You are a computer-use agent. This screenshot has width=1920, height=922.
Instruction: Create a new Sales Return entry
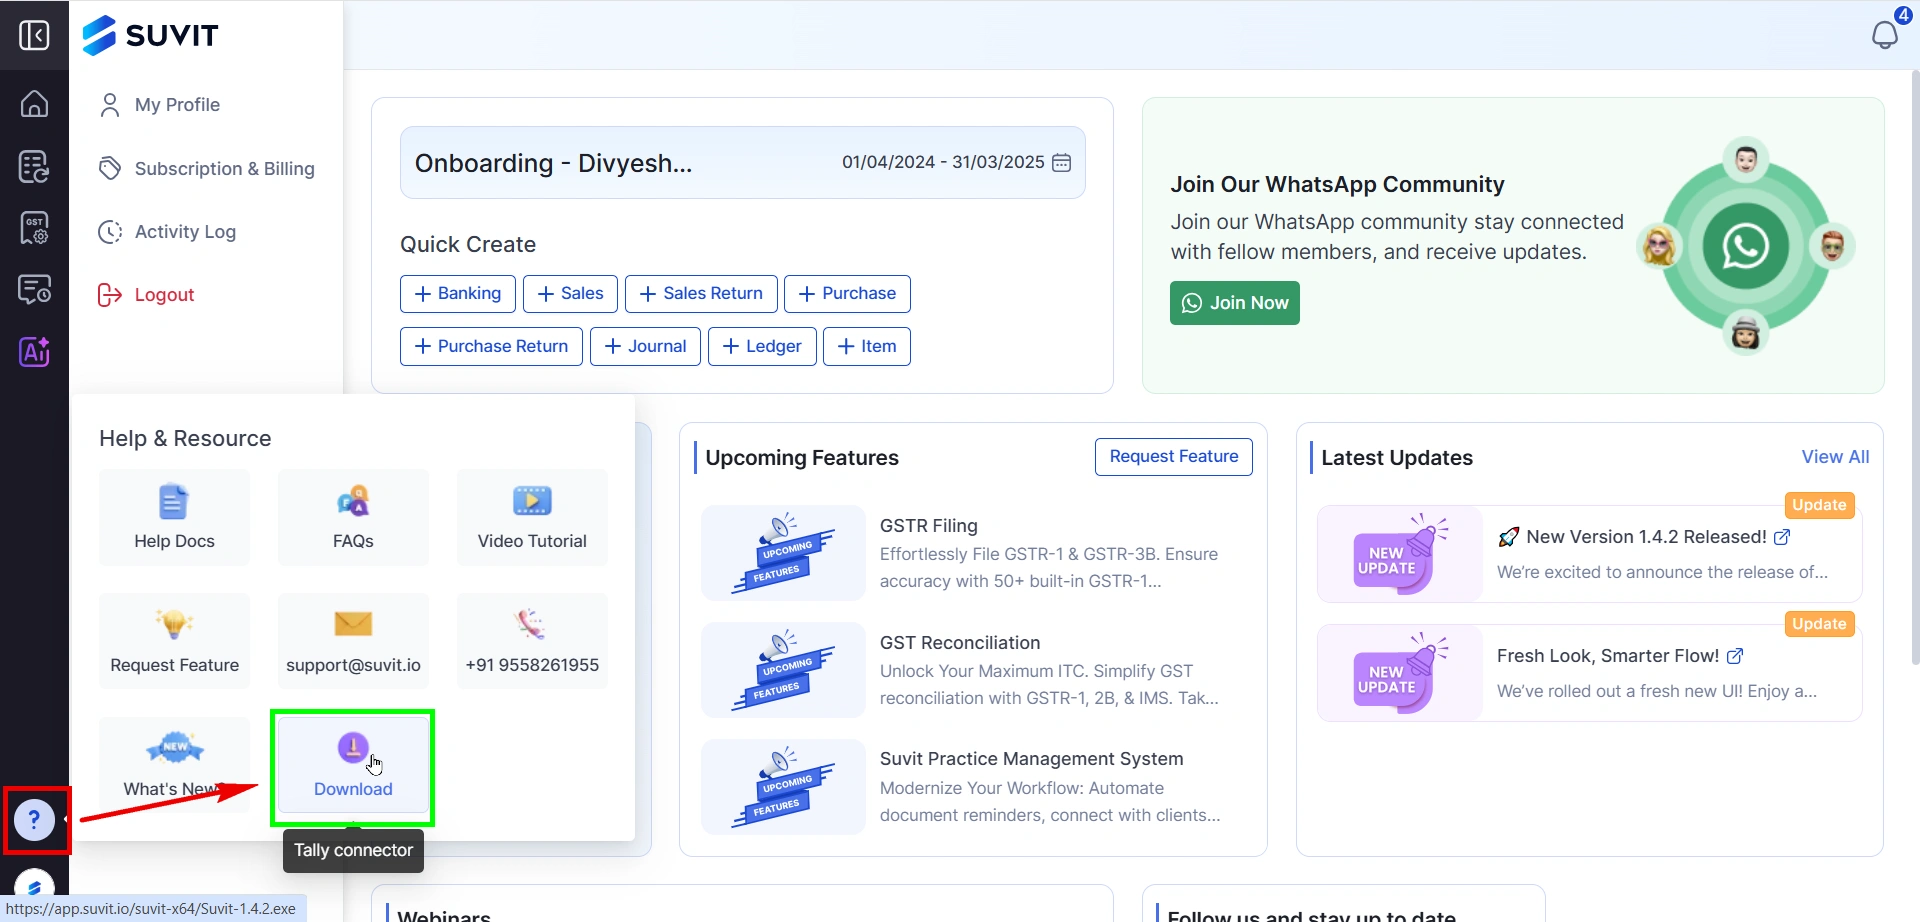pyautogui.click(x=701, y=294)
